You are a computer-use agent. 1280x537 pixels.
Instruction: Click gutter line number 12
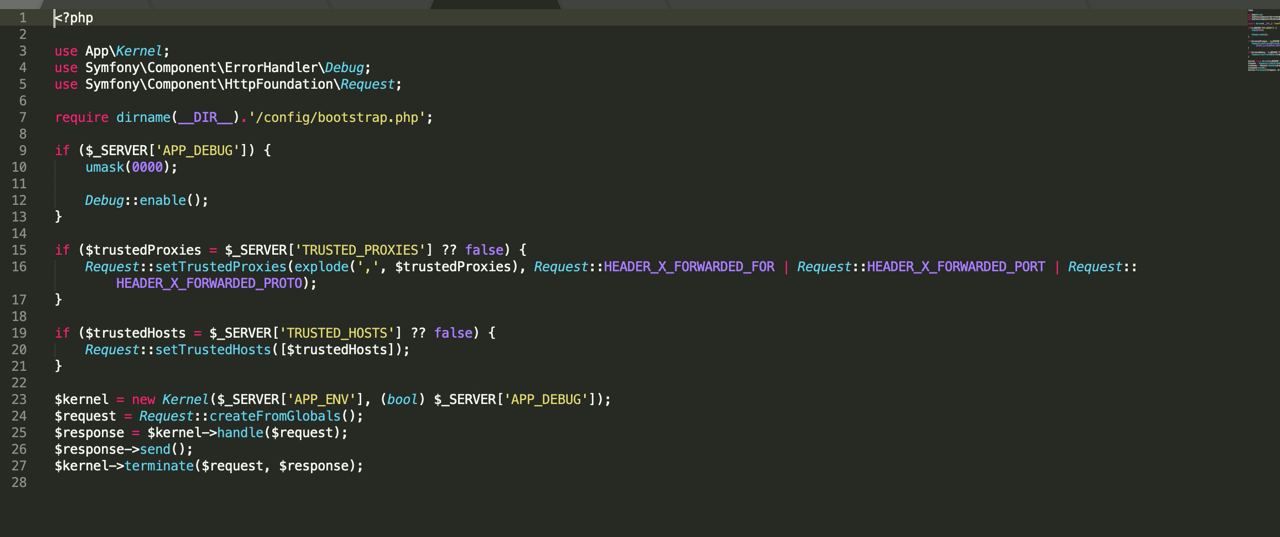[x=19, y=200]
